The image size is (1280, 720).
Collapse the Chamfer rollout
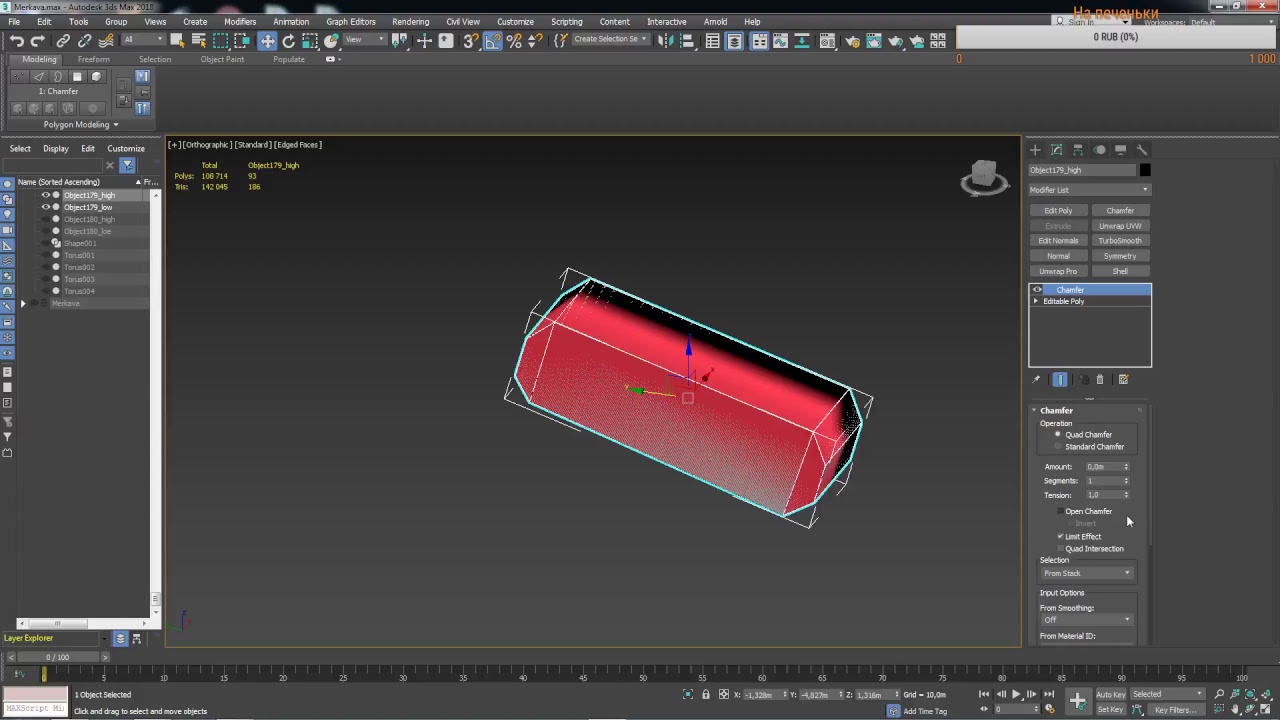(x=1056, y=411)
